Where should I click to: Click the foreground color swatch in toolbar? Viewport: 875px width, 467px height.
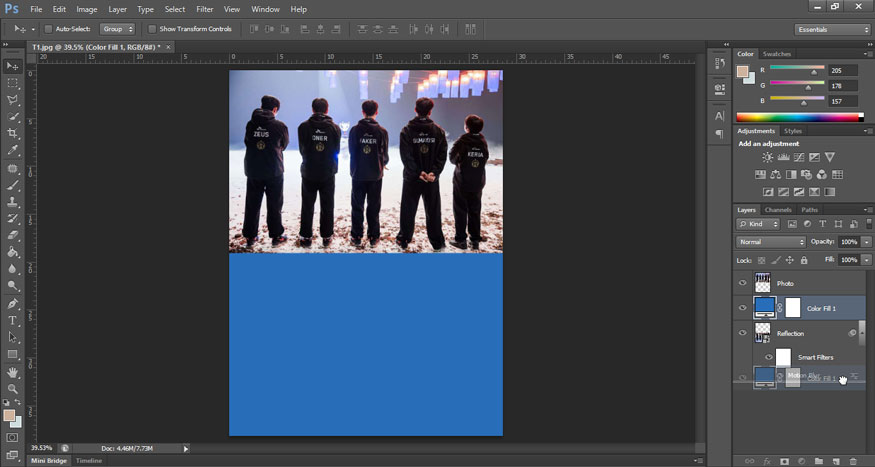tap(10, 415)
